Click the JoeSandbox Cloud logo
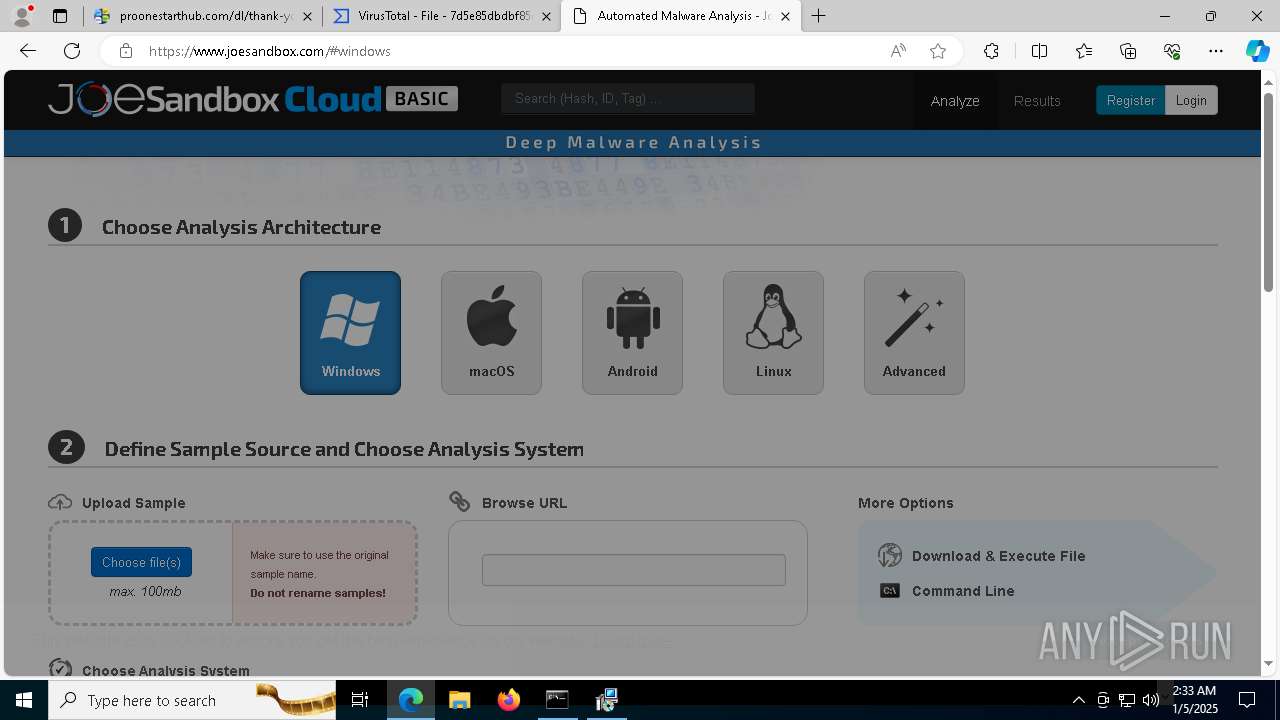The image size is (1280, 720). click(253, 99)
